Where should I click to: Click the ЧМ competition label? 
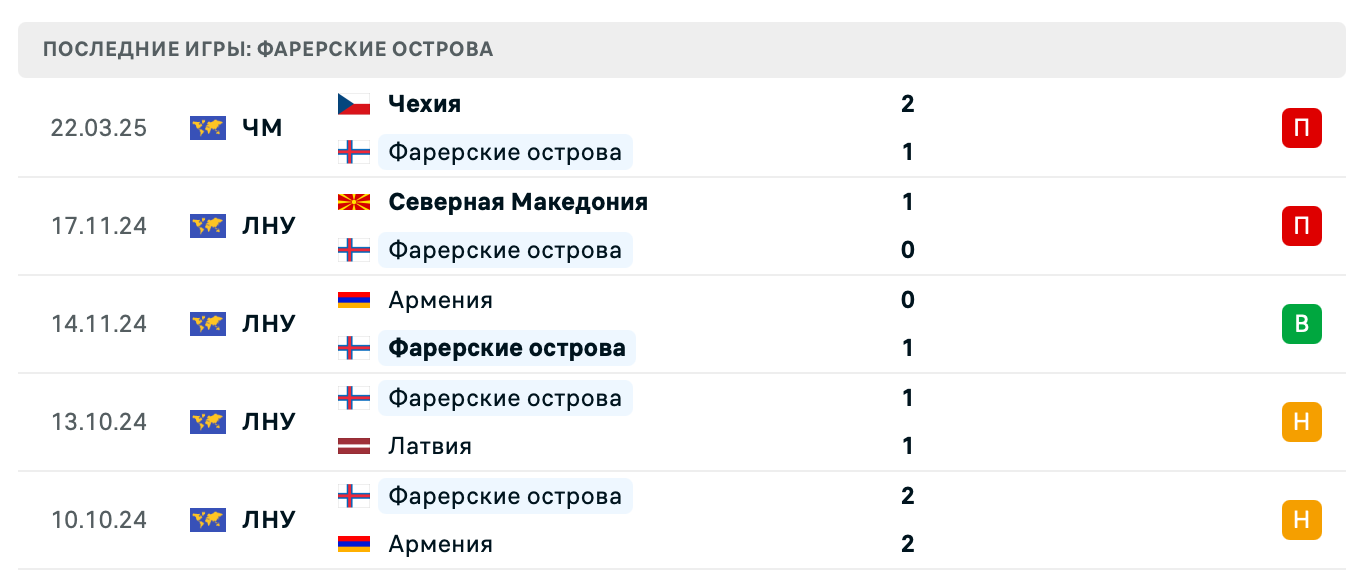(266, 128)
